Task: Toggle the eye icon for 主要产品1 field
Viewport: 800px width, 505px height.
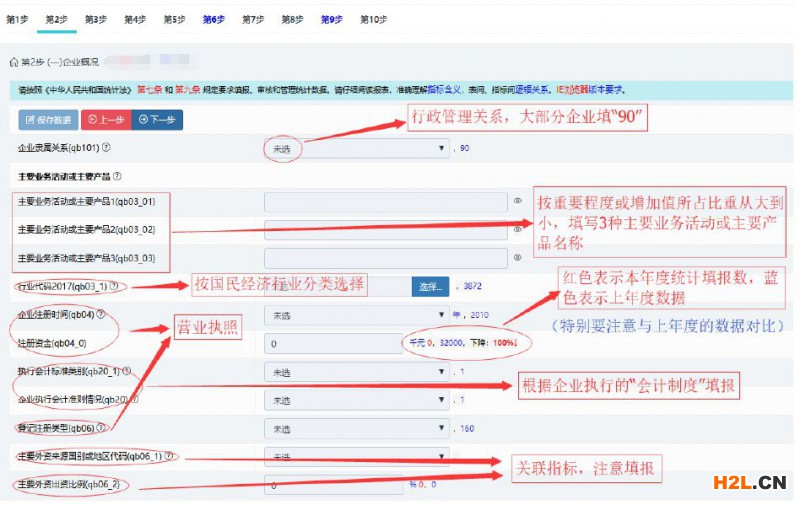Action: [x=517, y=201]
